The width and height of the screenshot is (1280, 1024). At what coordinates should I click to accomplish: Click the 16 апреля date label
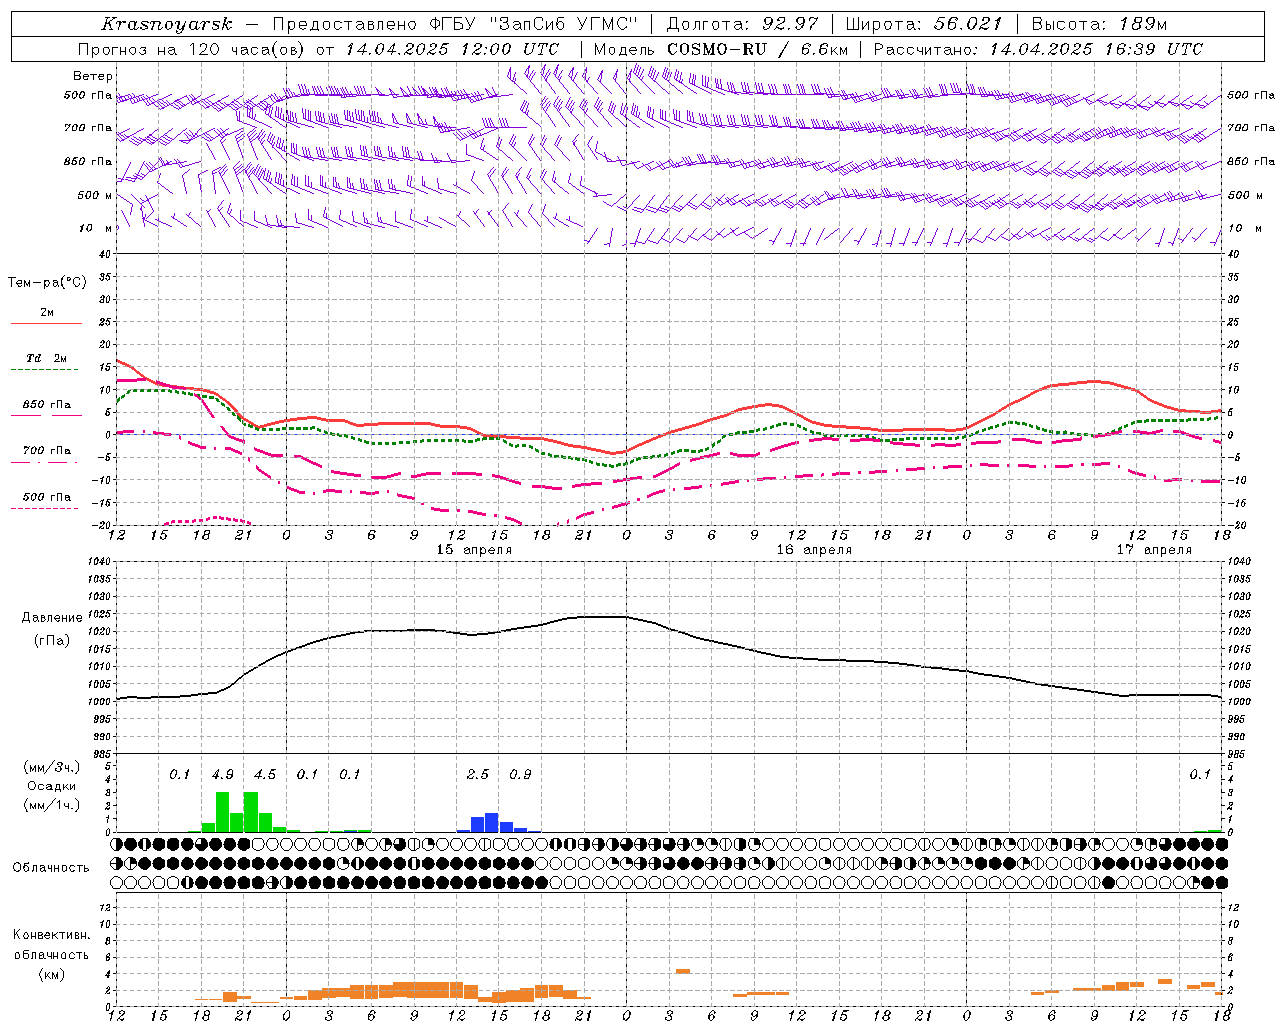click(814, 550)
